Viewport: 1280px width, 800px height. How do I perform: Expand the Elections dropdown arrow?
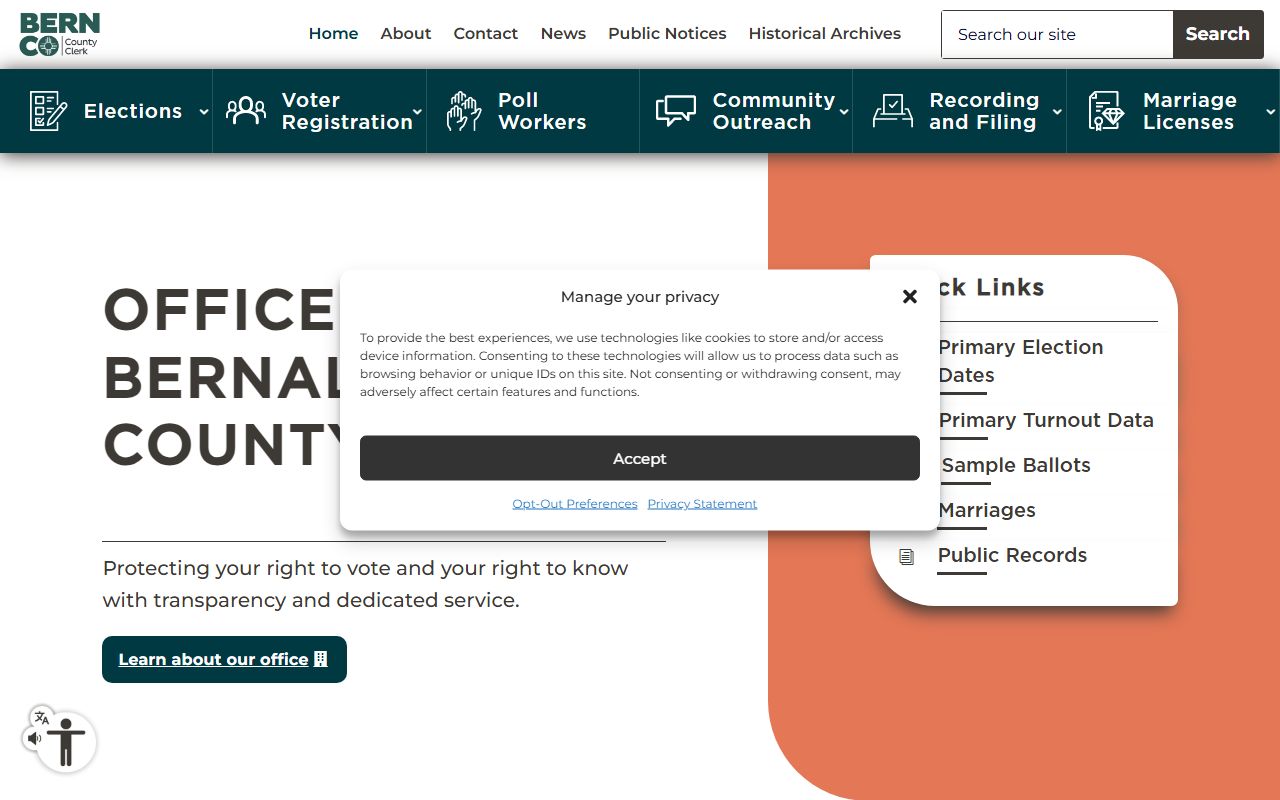tap(204, 112)
